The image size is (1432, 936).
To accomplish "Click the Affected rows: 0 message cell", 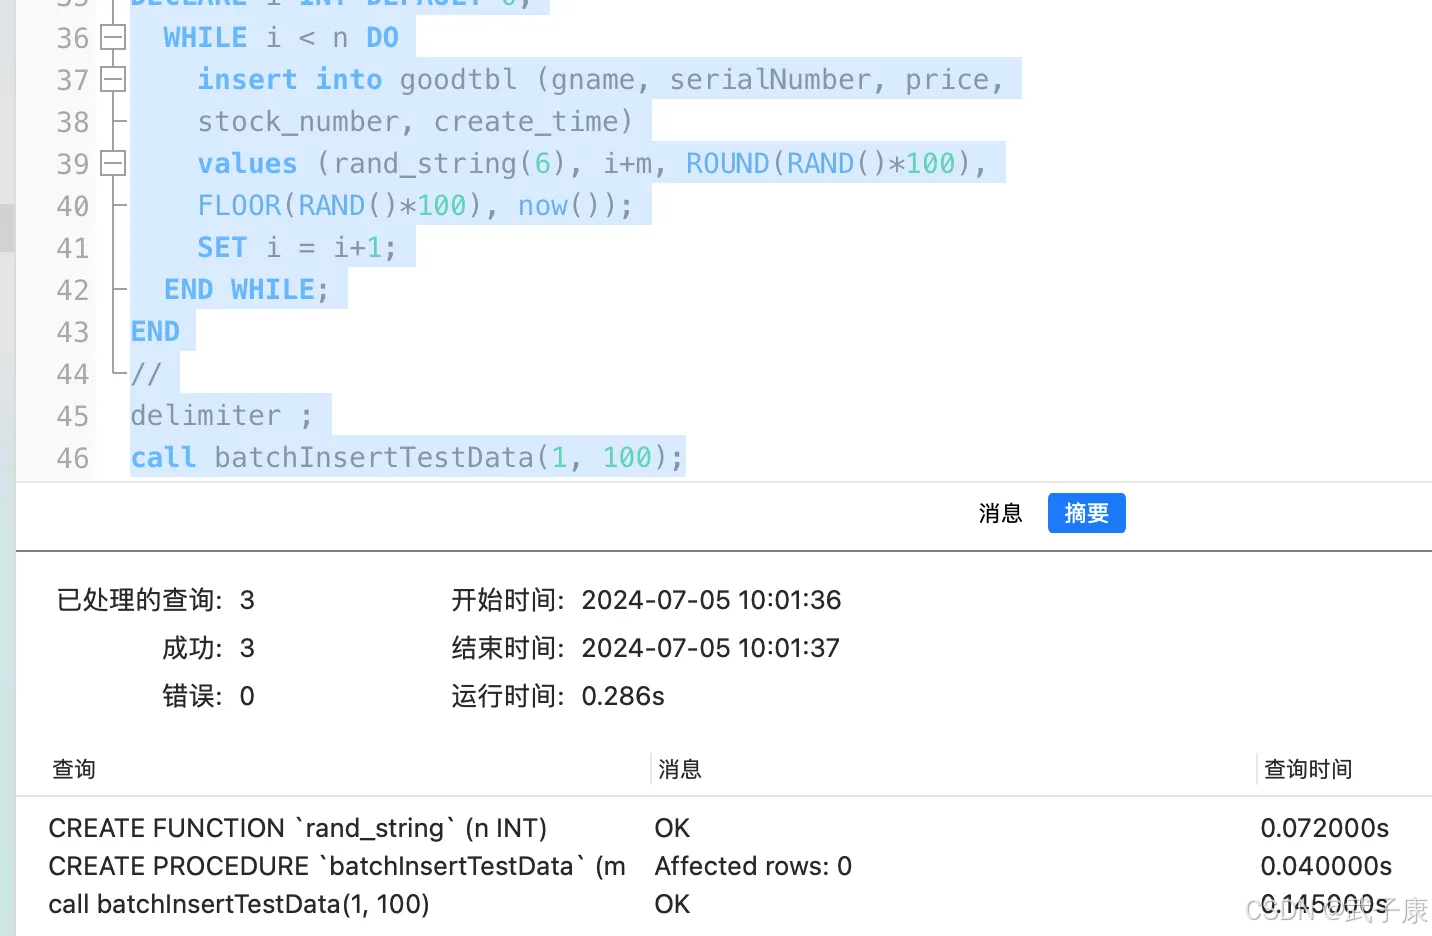I will point(752,866).
